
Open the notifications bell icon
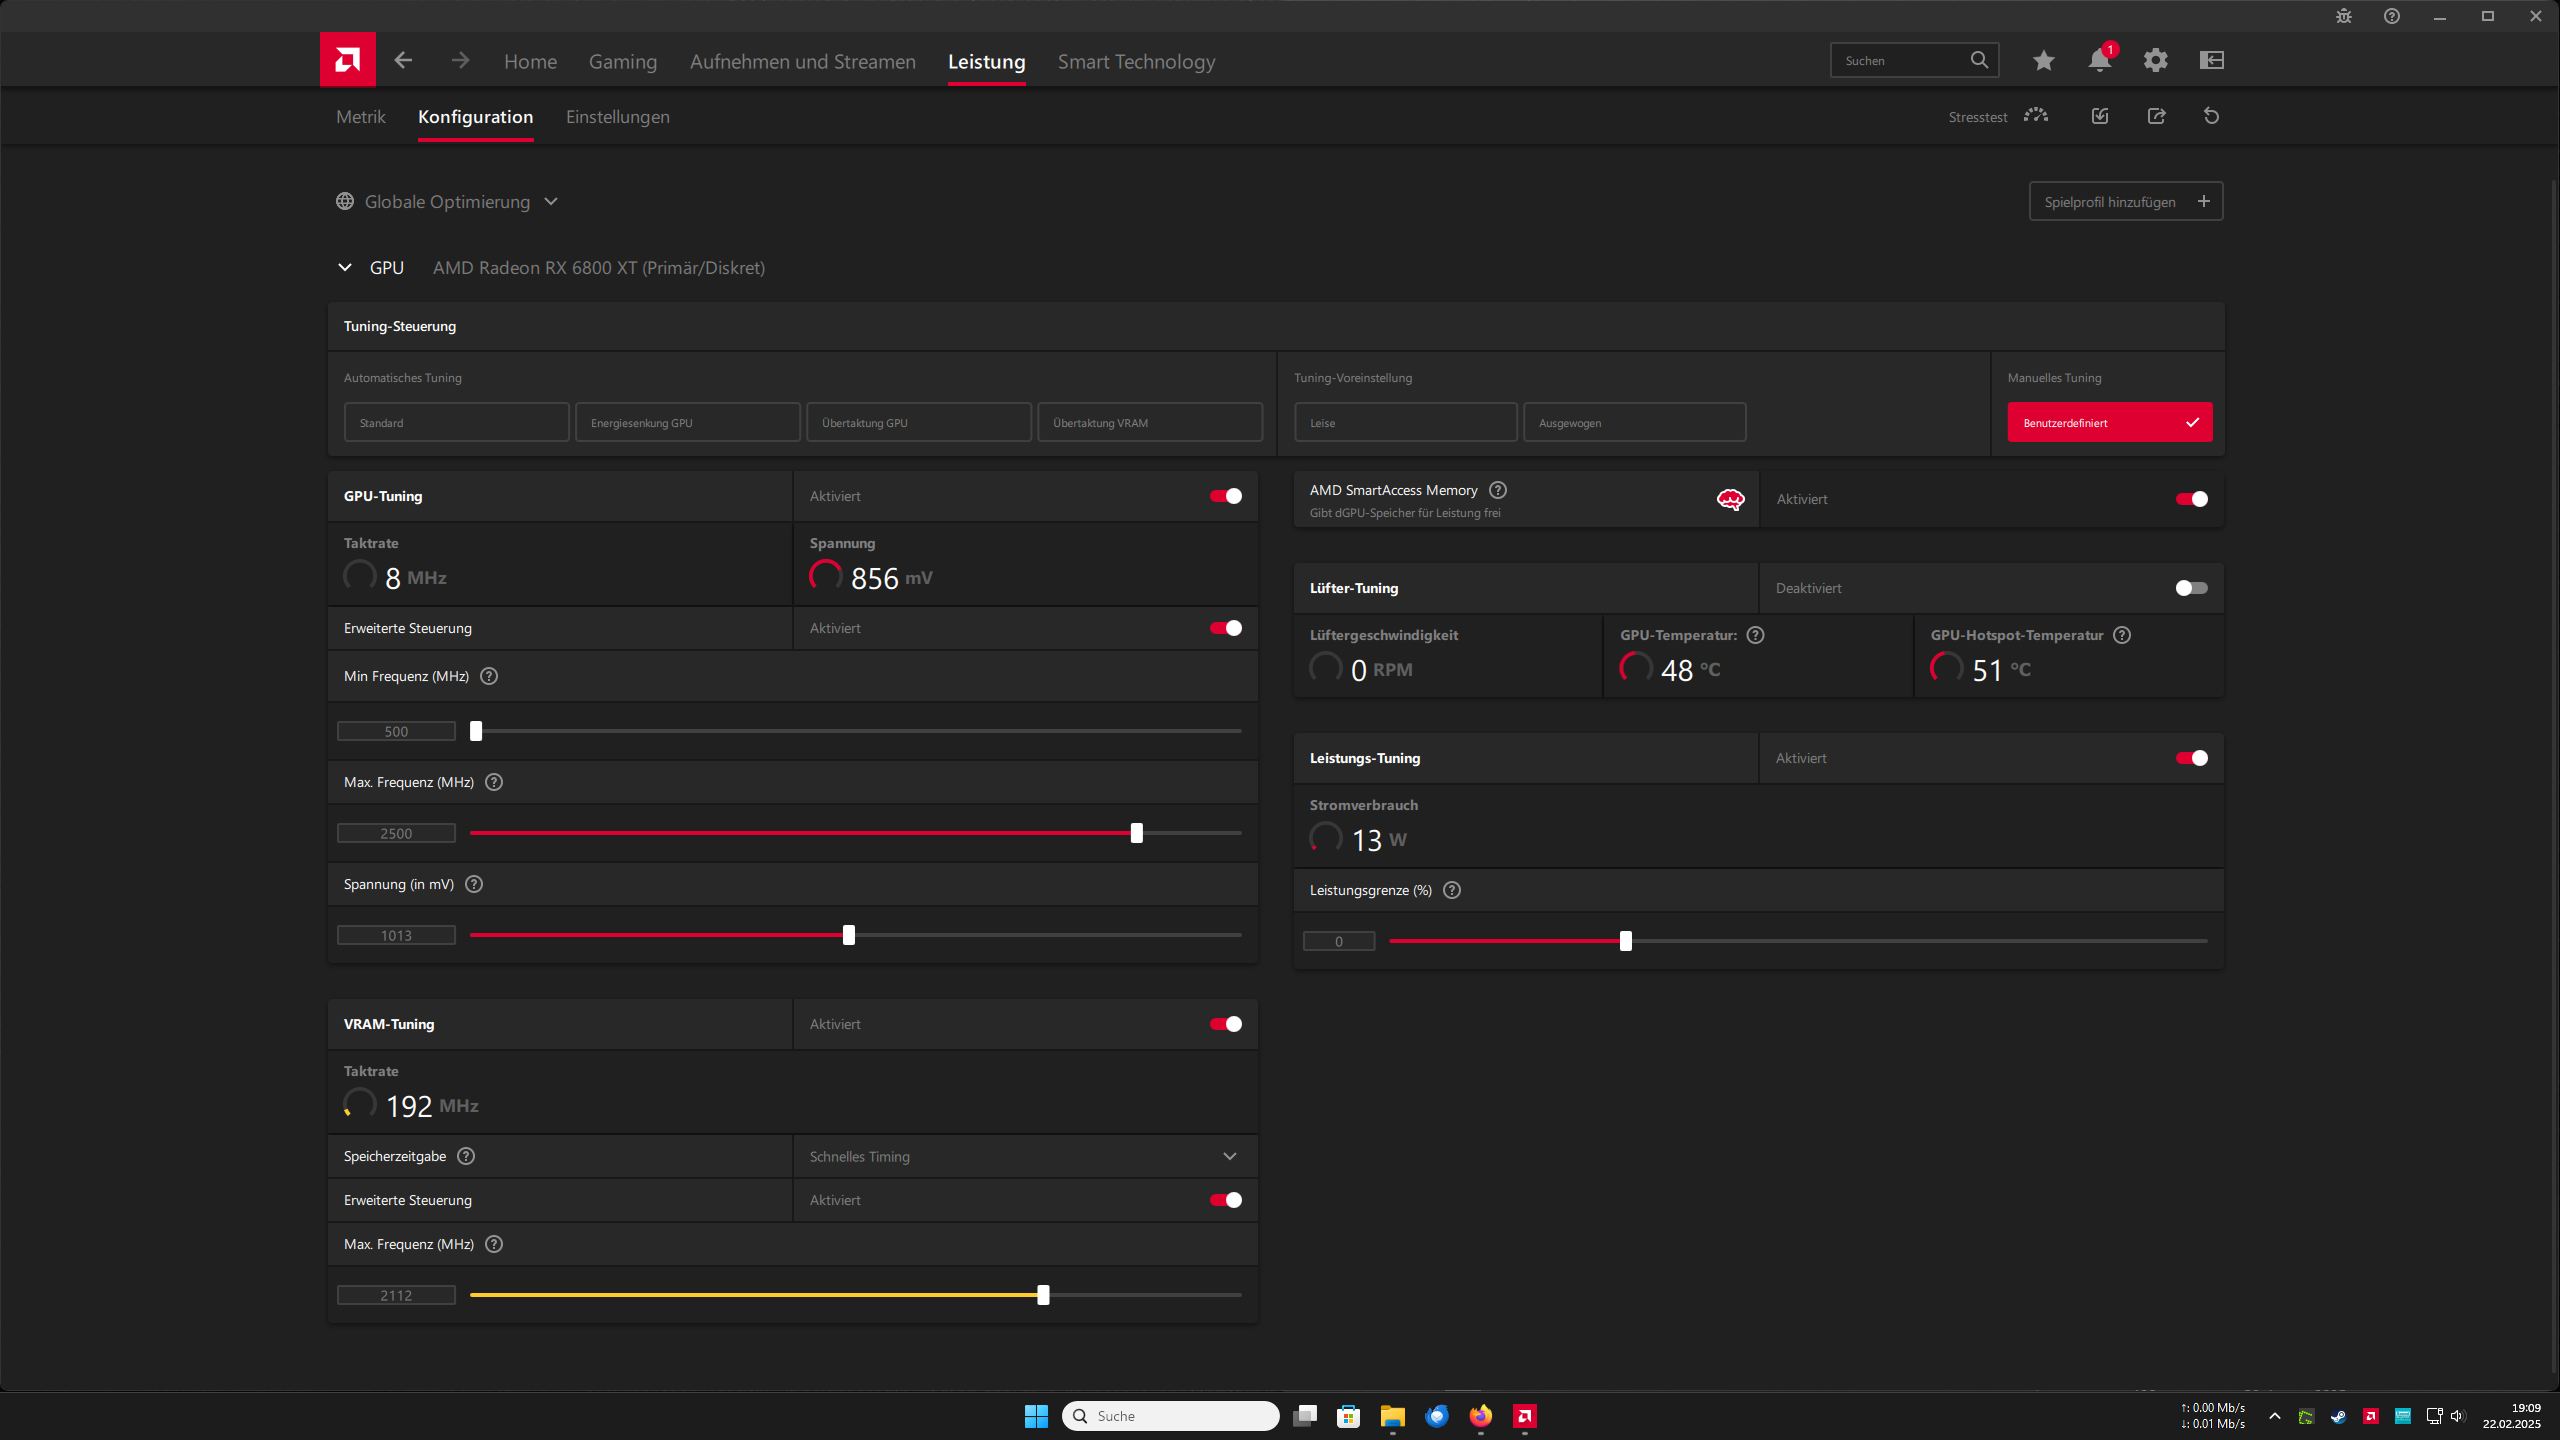[x=2099, y=61]
